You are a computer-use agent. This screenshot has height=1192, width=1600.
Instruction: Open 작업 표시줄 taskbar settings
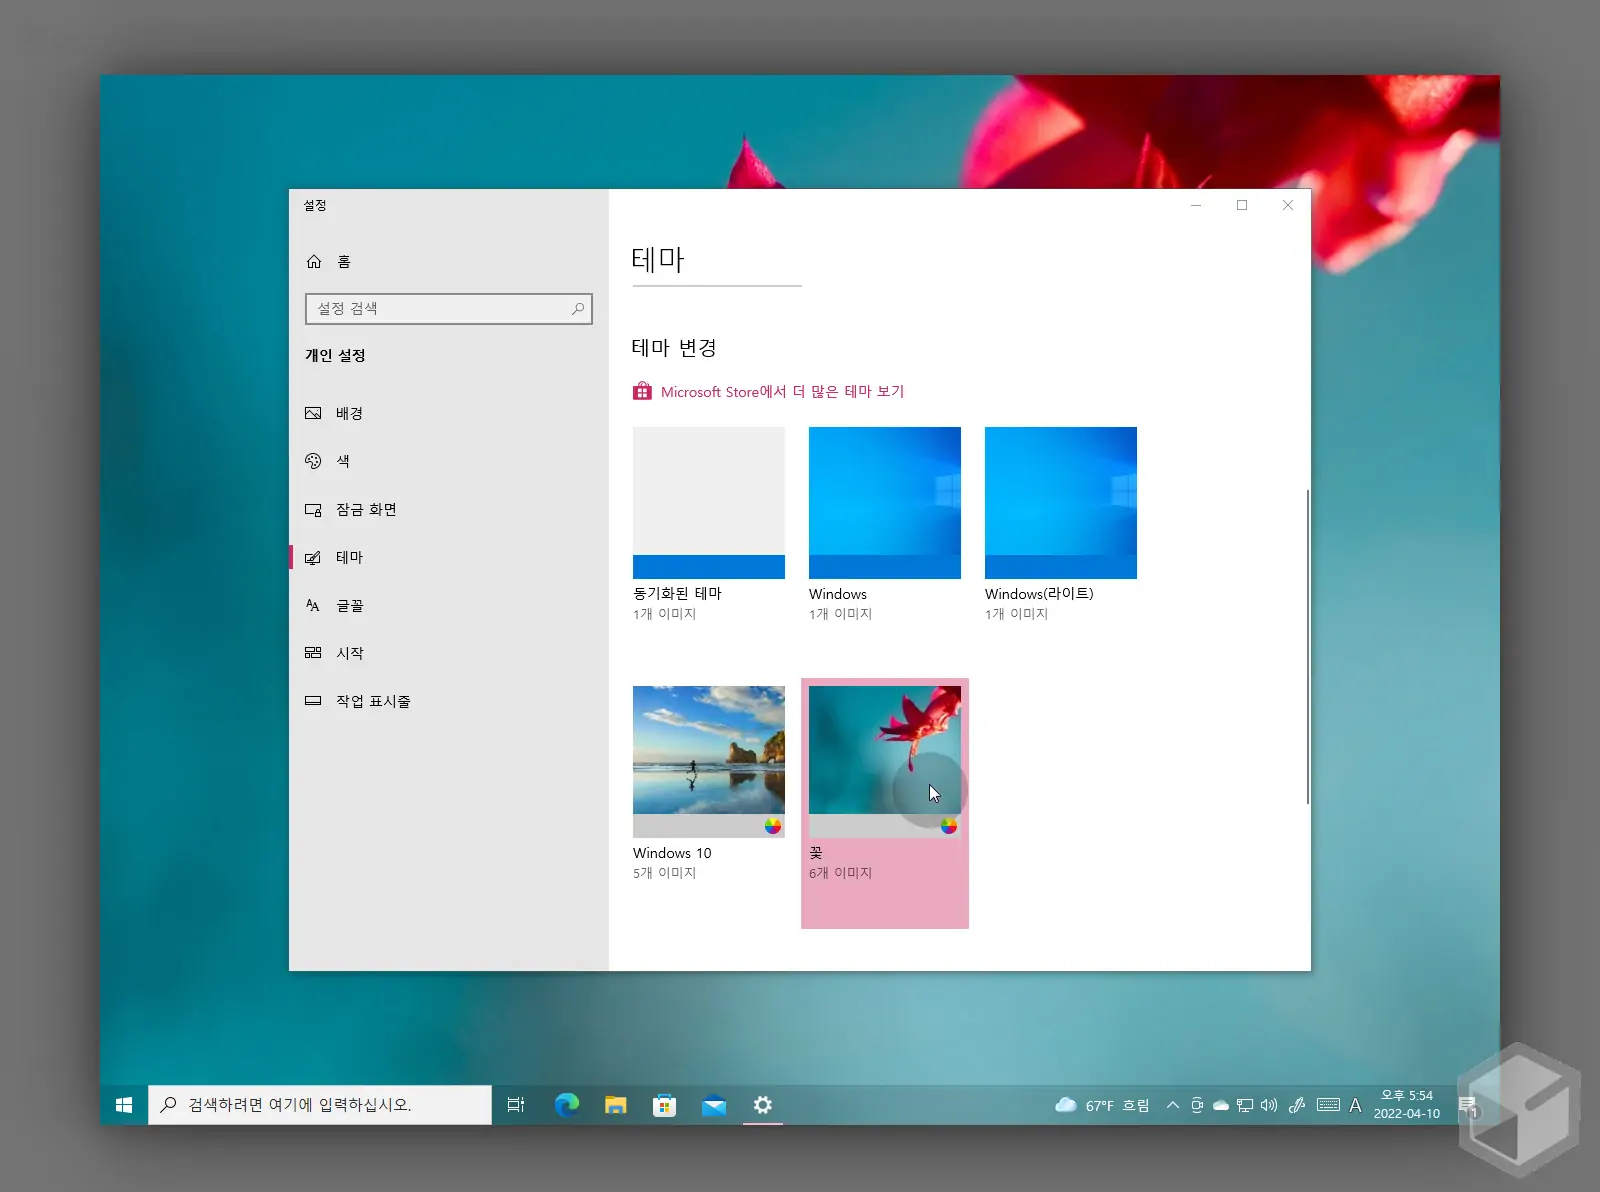372,701
